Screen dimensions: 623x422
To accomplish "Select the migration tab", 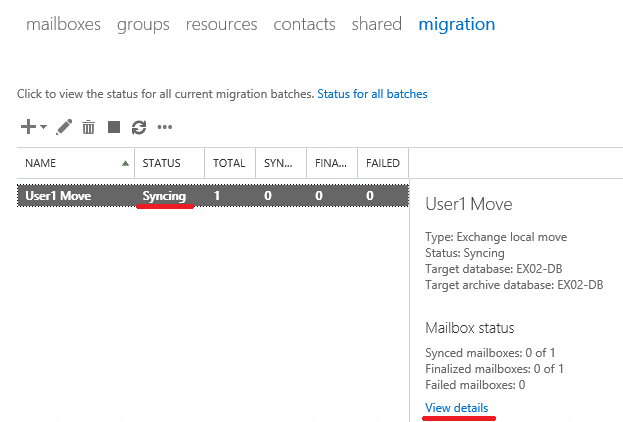I will click(457, 25).
